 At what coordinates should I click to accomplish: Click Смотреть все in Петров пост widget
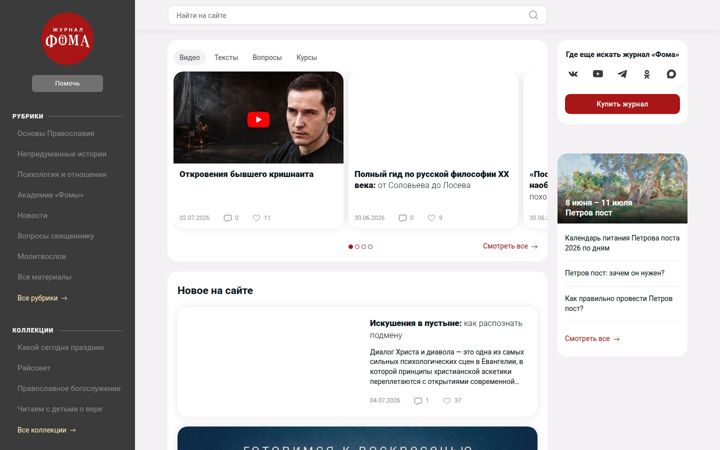click(x=592, y=338)
